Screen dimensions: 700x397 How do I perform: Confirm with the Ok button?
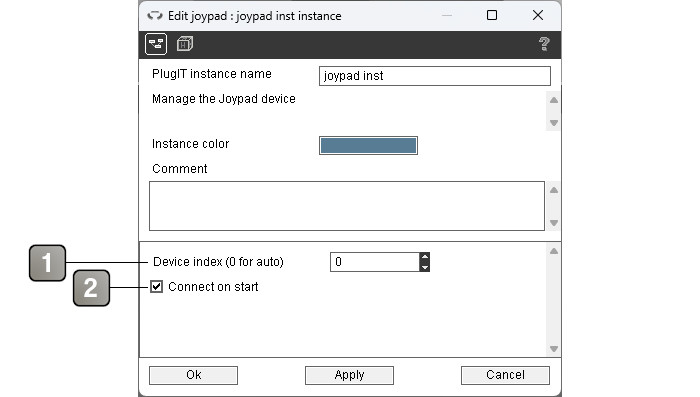tap(193, 375)
